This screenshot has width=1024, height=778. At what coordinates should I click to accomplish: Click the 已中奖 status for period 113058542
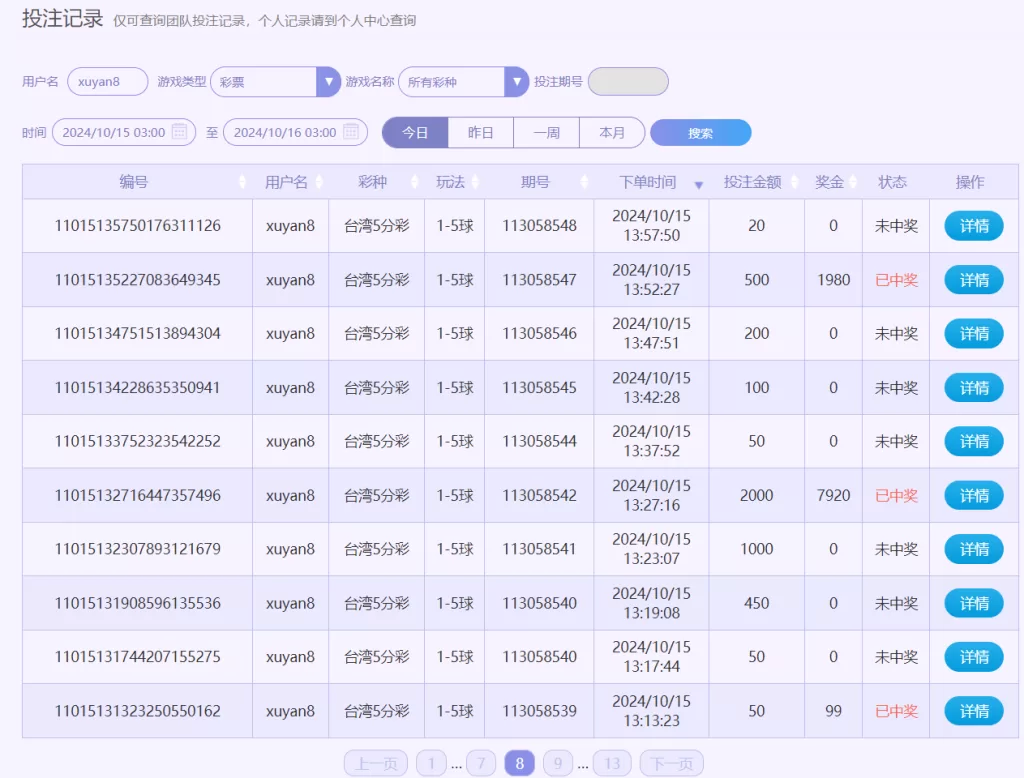point(897,496)
